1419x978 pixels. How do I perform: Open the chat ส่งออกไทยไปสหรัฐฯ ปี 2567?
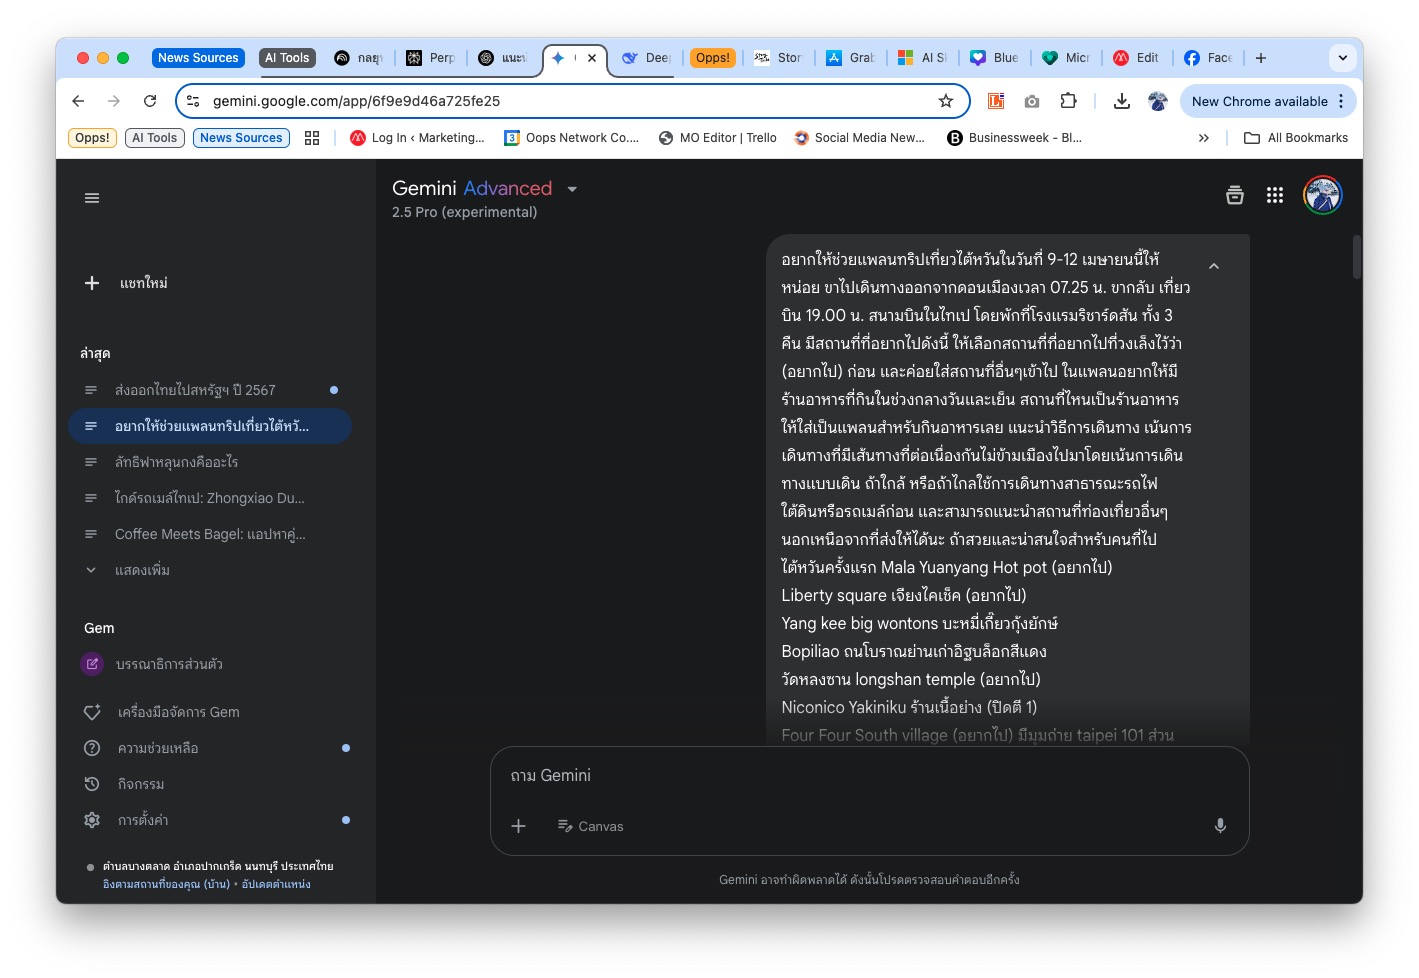(x=210, y=390)
